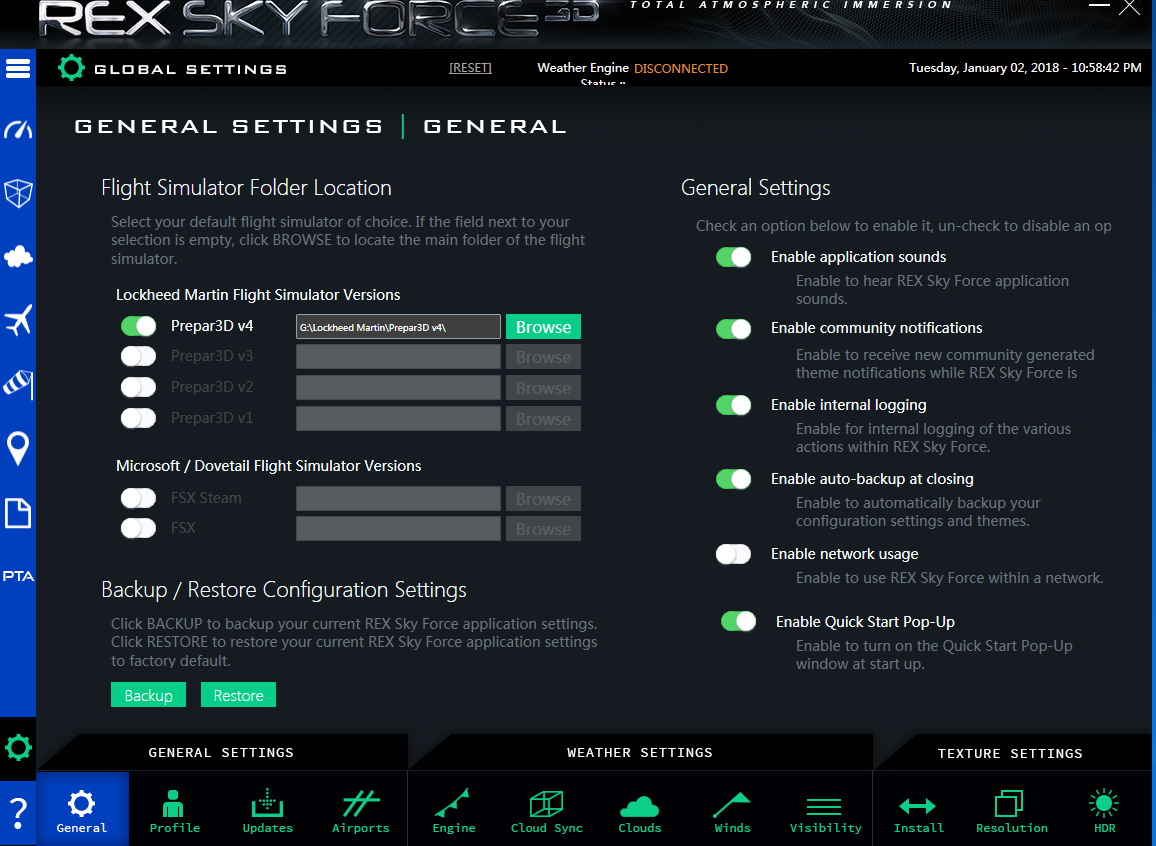Open the General settings tab
Screen dimensions: 1156x846
point(82,809)
